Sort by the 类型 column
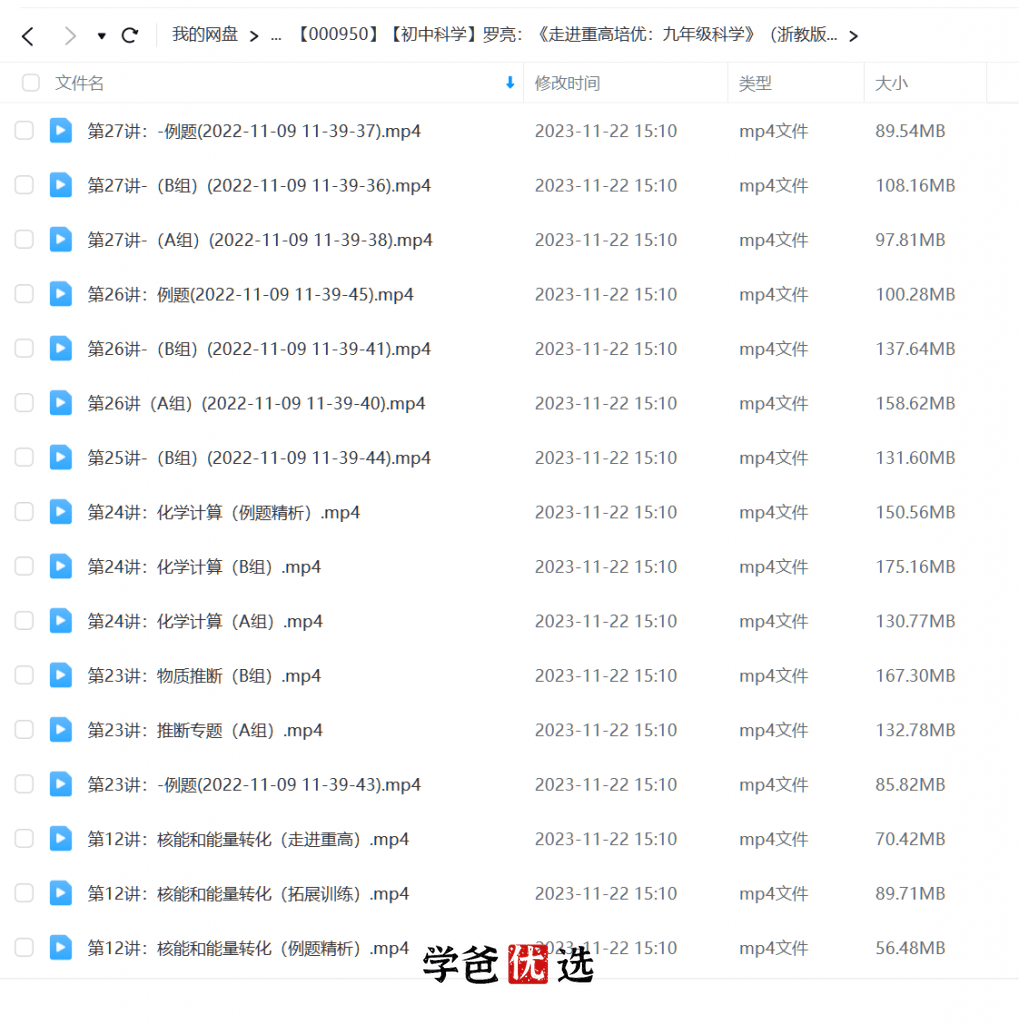 click(755, 83)
